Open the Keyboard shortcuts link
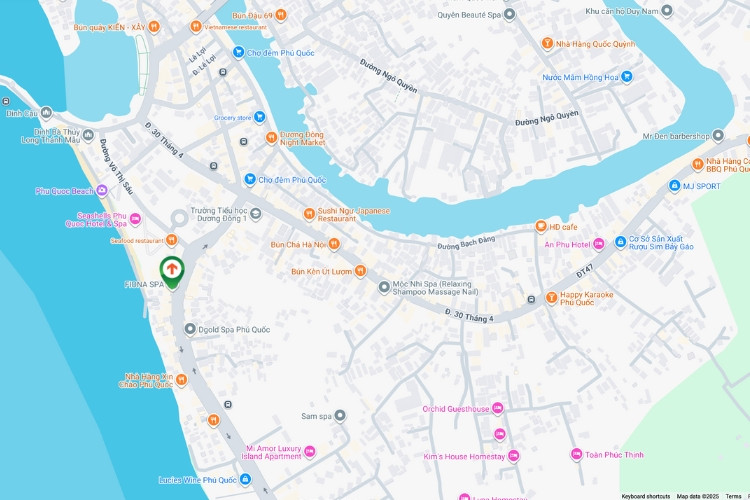Image resolution: width=750 pixels, height=500 pixels. 646,496
